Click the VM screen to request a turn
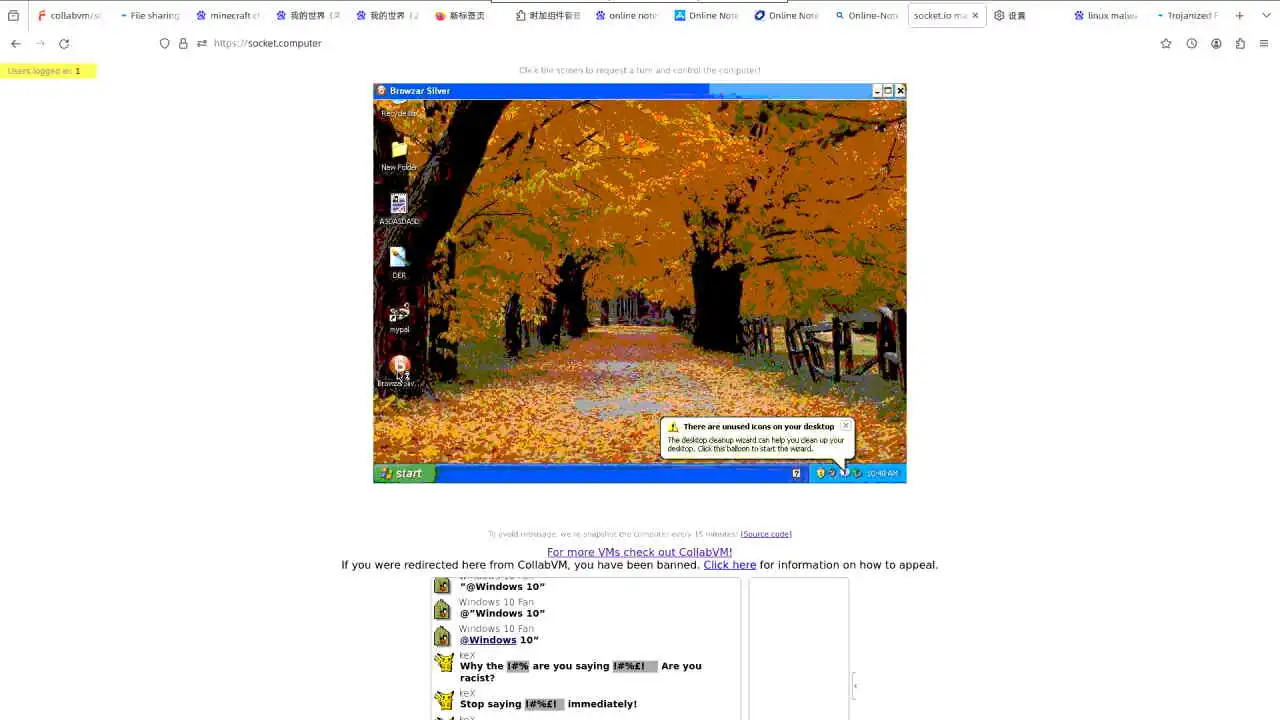The width and height of the screenshot is (1280, 720). (640, 283)
